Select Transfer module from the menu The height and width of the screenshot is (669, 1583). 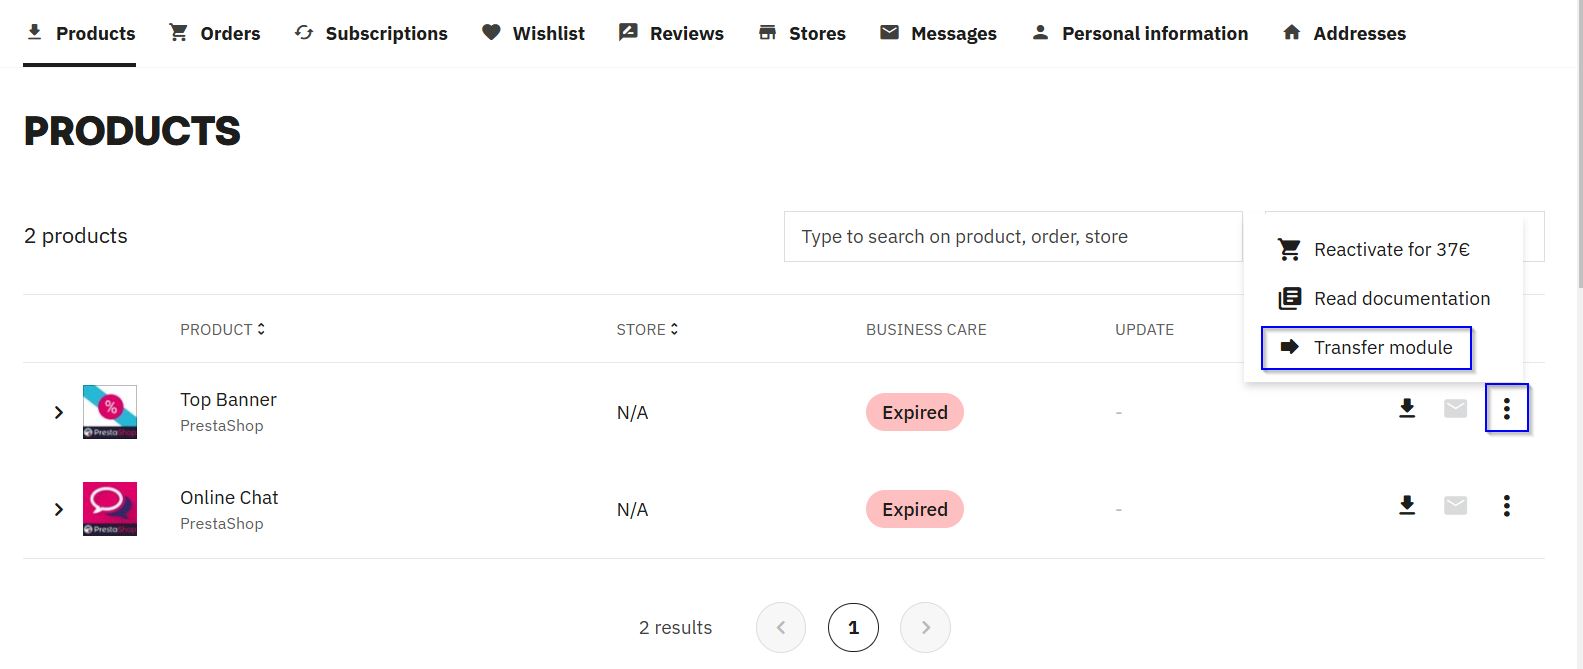(x=1366, y=348)
